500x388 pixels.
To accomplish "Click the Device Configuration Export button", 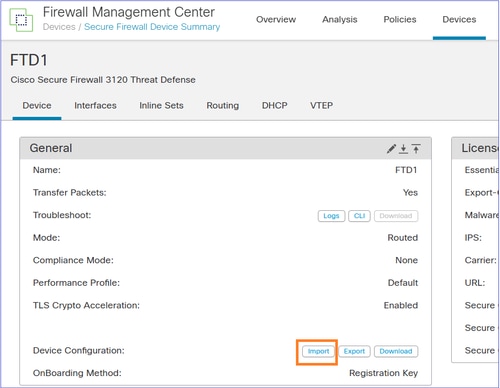I will pos(354,351).
